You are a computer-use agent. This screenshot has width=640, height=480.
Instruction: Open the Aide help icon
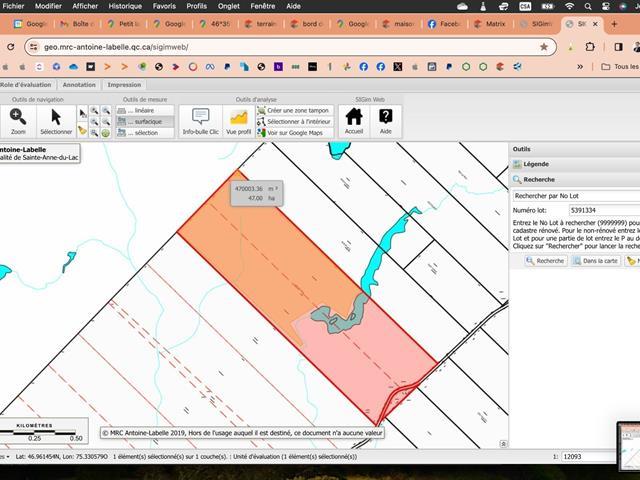386,121
